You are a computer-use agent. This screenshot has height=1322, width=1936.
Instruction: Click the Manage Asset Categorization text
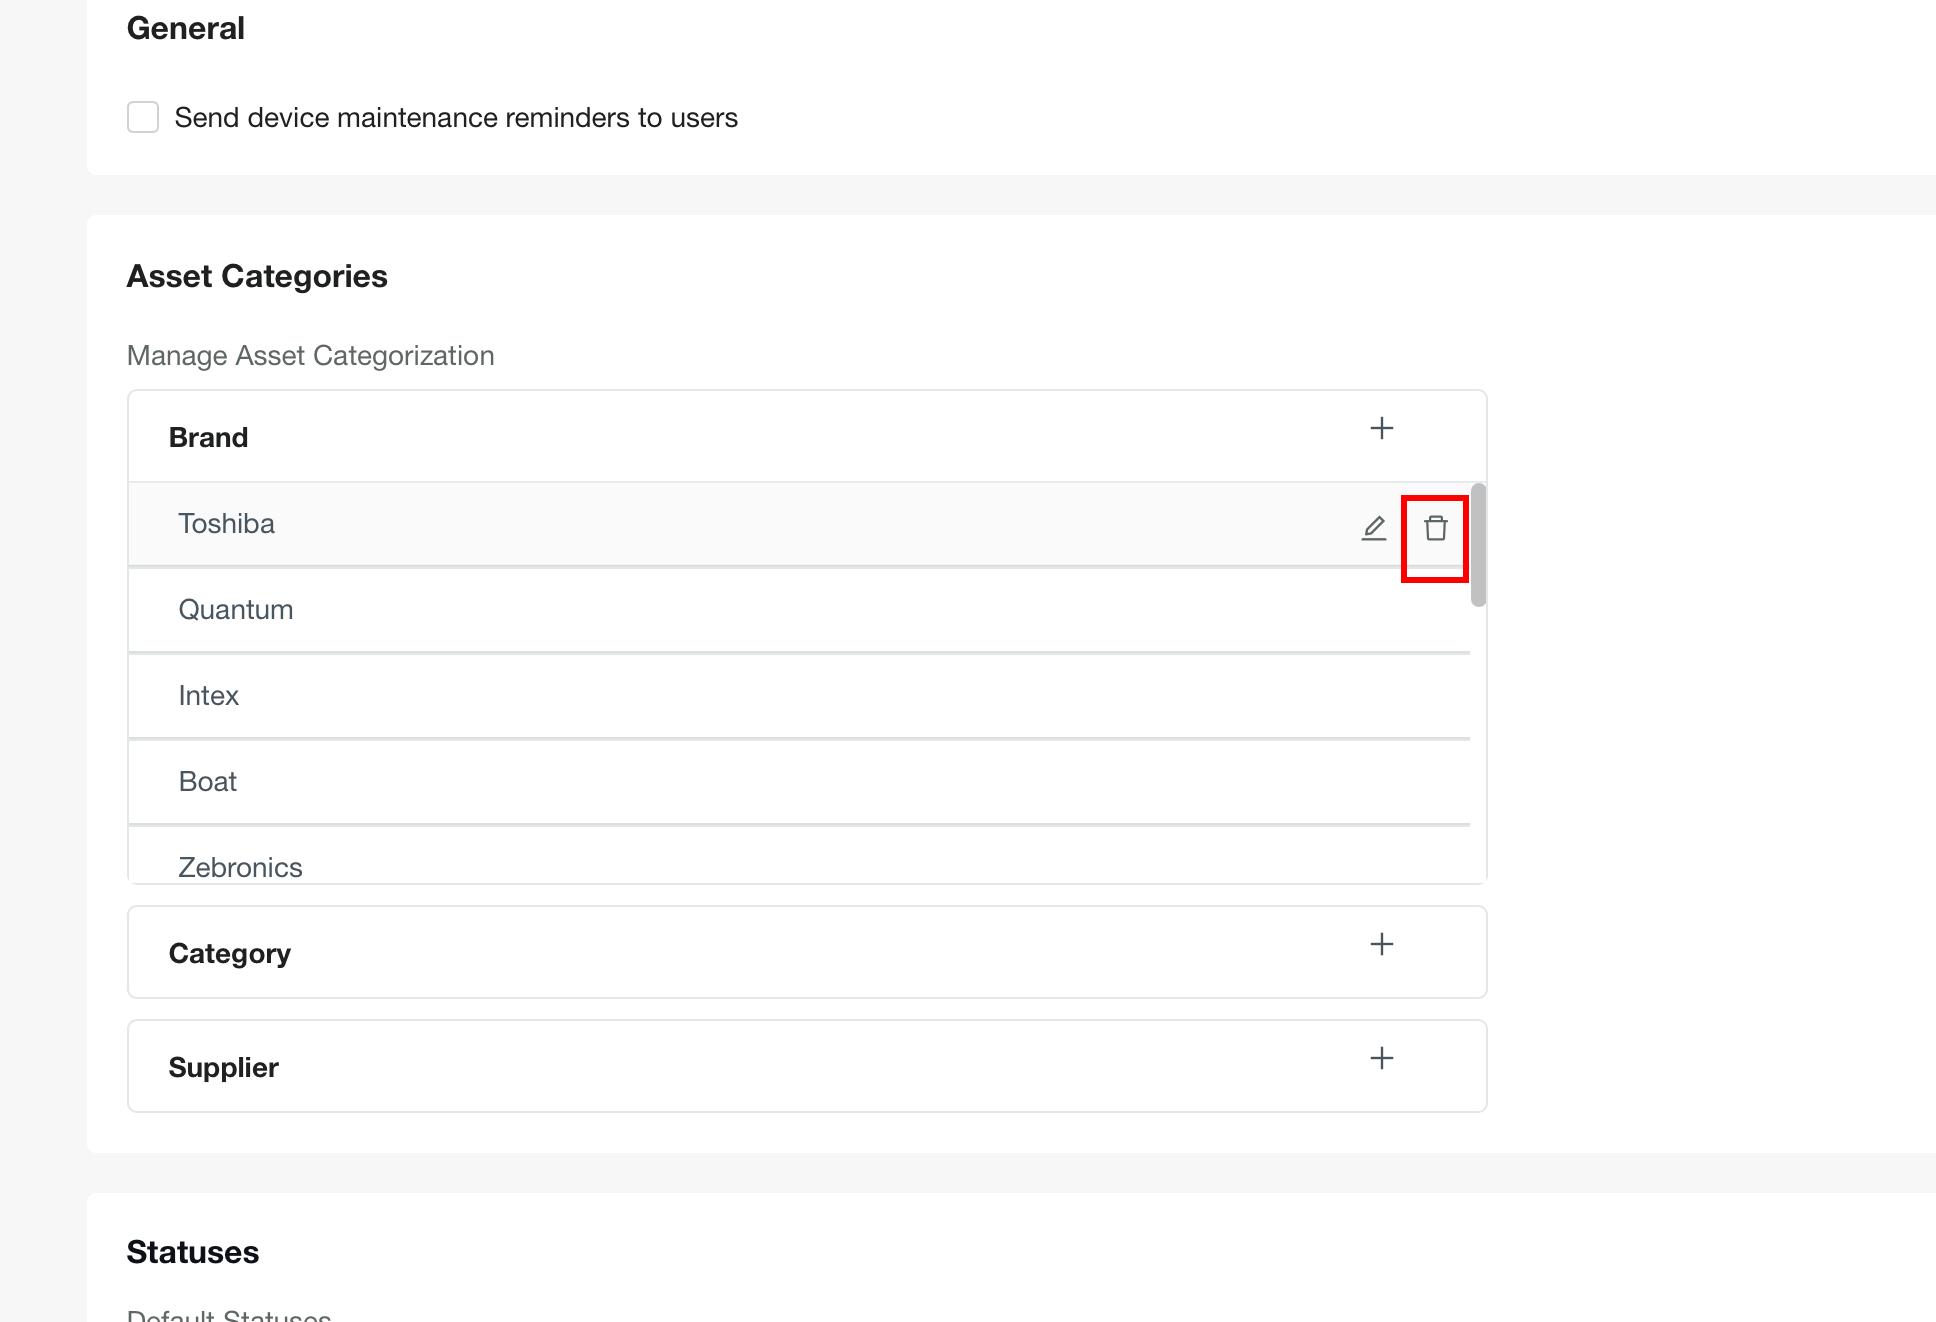[311, 356]
